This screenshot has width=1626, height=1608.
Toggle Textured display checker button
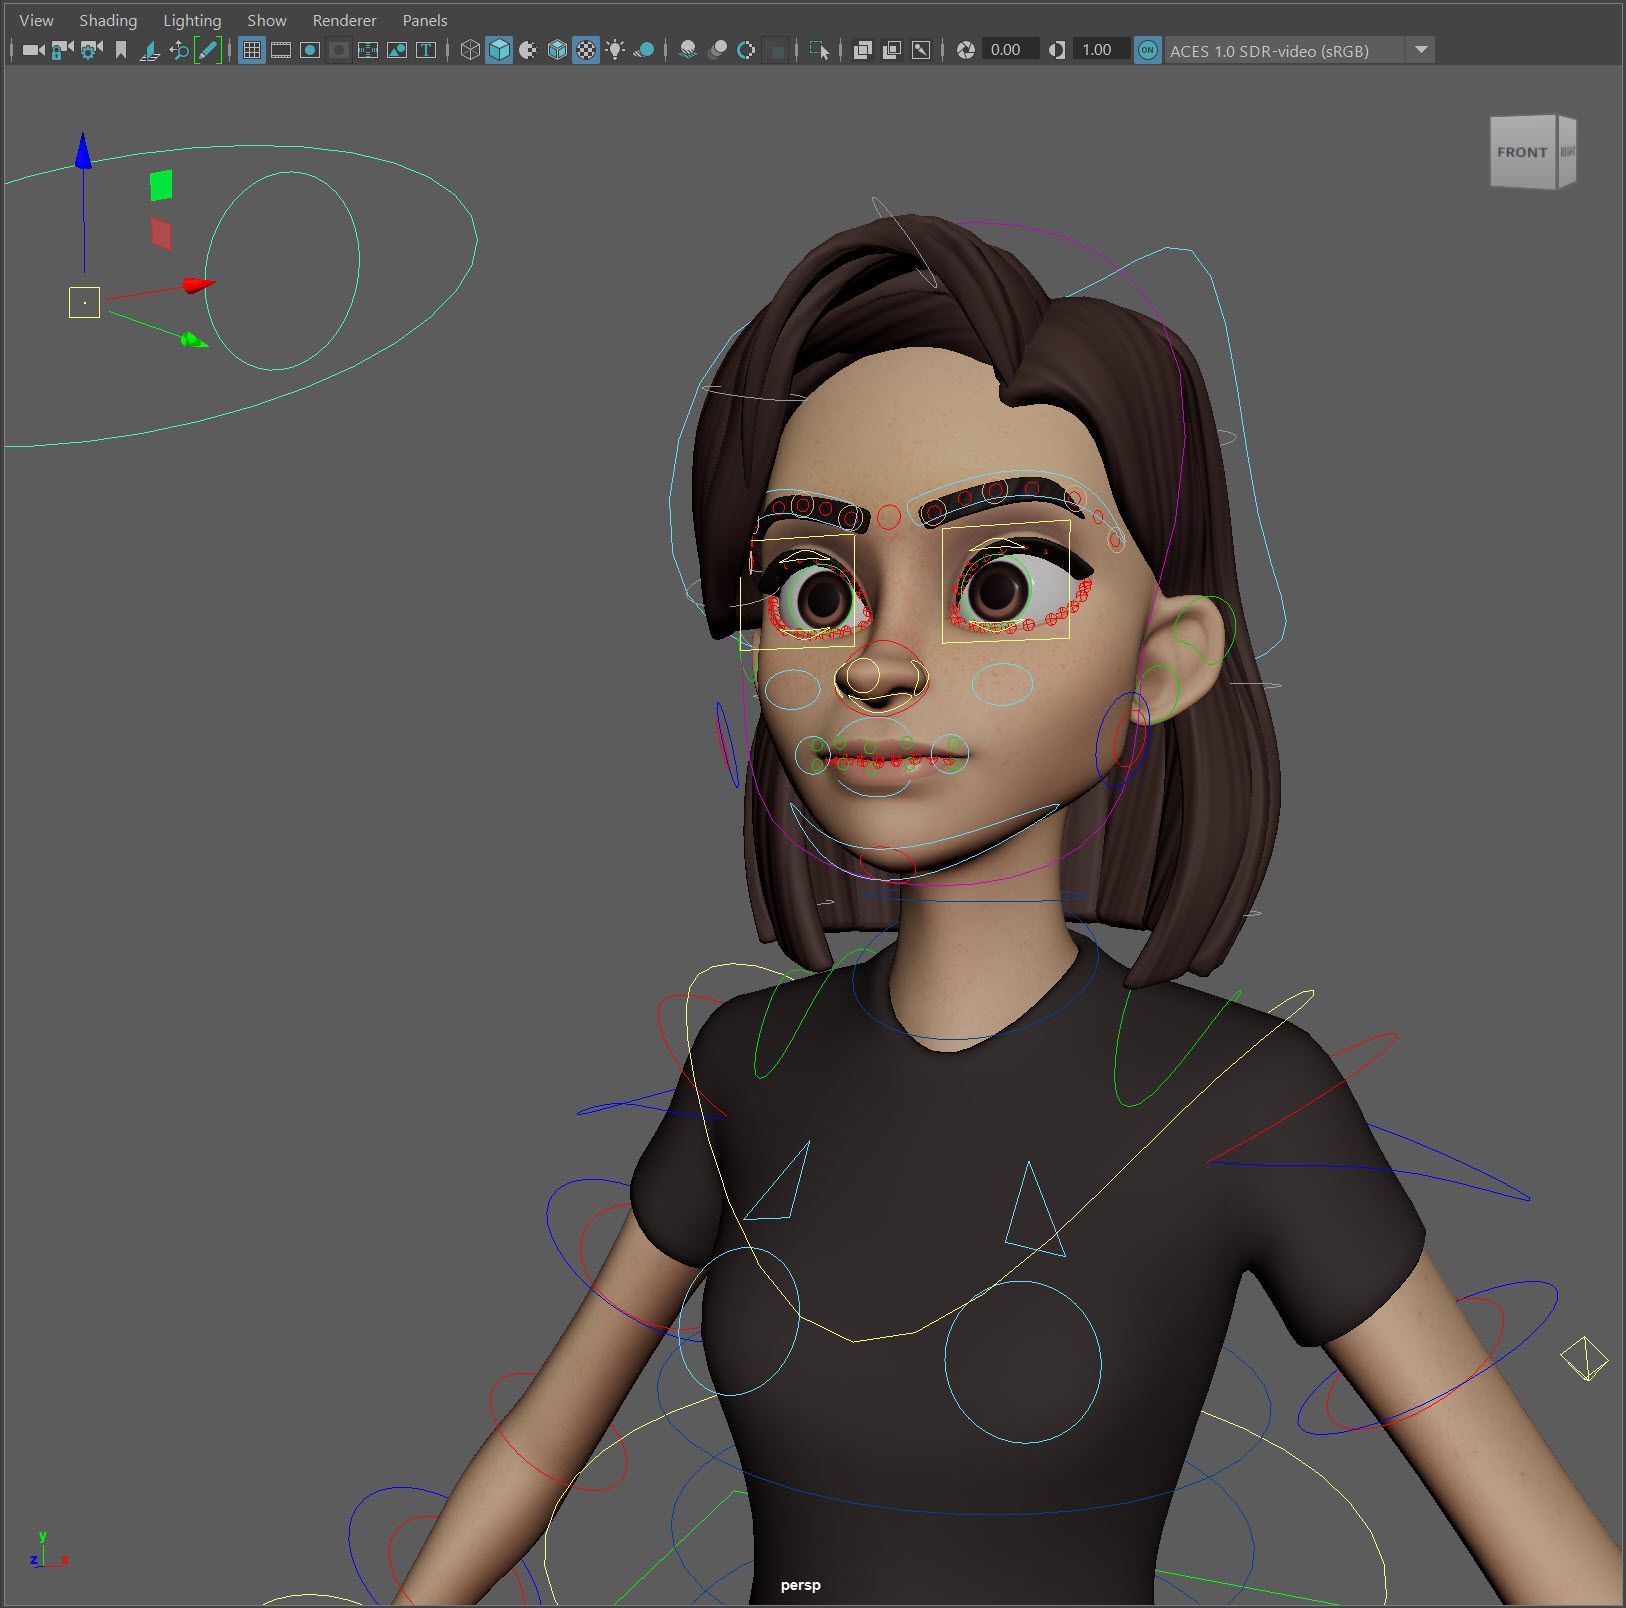tap(586, 50)
